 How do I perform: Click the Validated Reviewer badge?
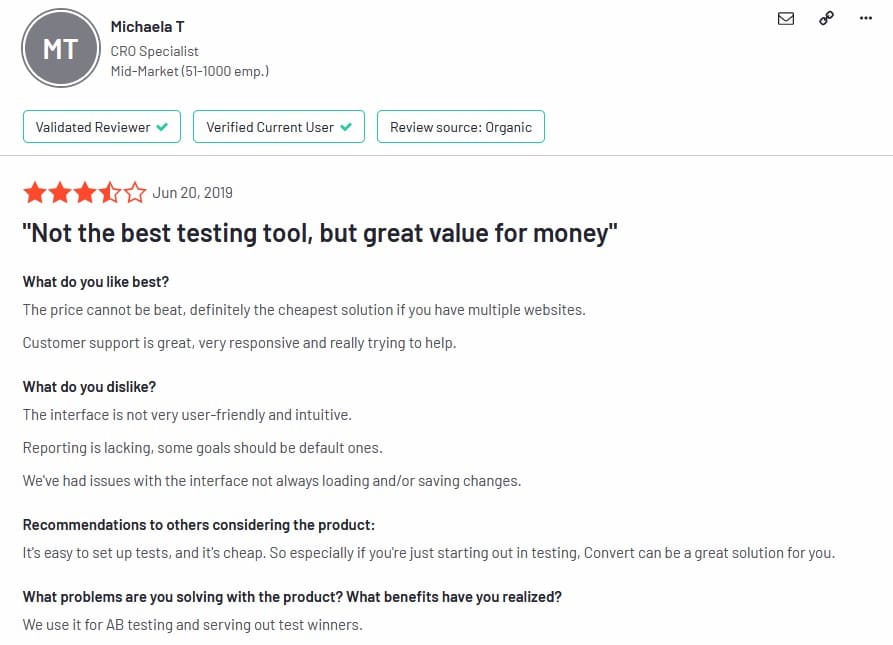point(101,127)
